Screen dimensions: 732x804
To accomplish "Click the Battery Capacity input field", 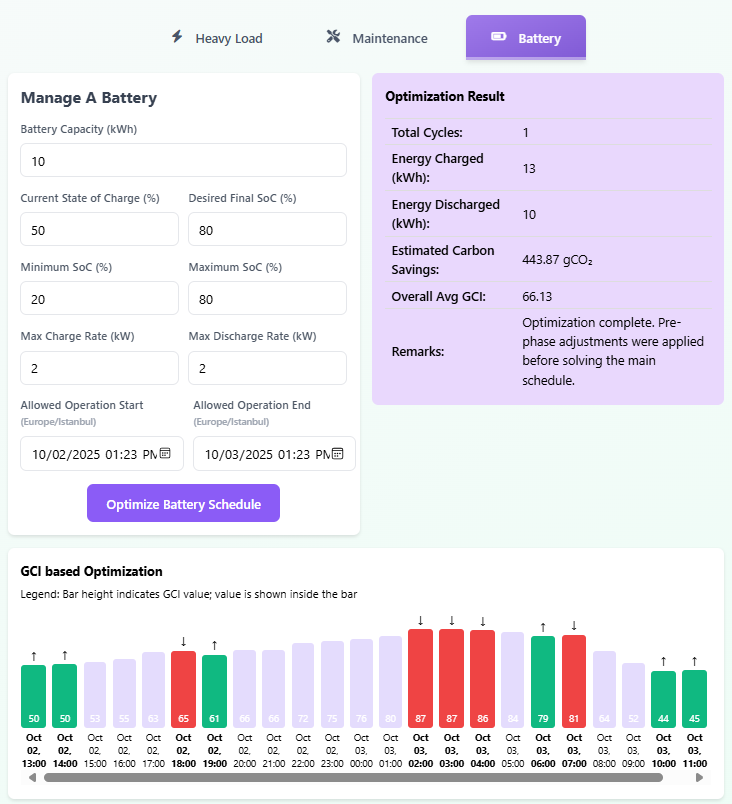I will [183, 161].
